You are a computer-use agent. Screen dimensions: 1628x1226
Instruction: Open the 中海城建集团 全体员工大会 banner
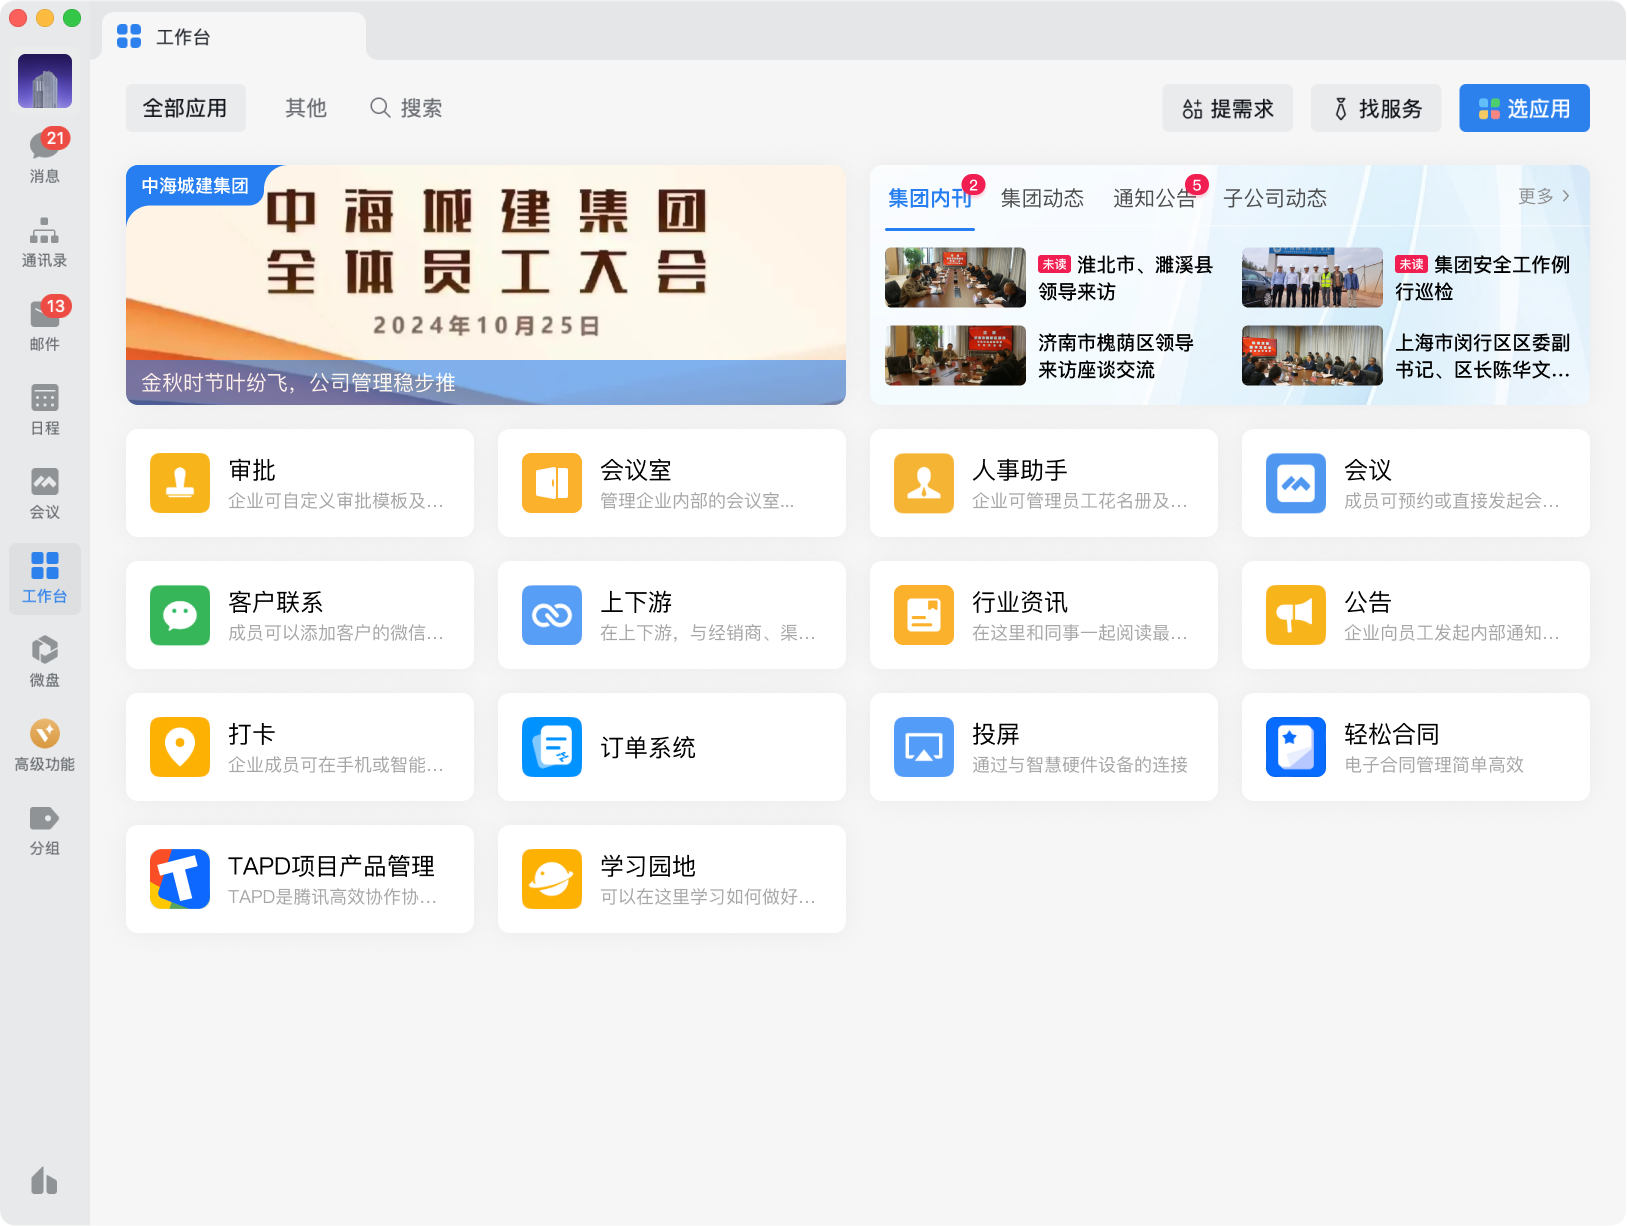[486, 285]
